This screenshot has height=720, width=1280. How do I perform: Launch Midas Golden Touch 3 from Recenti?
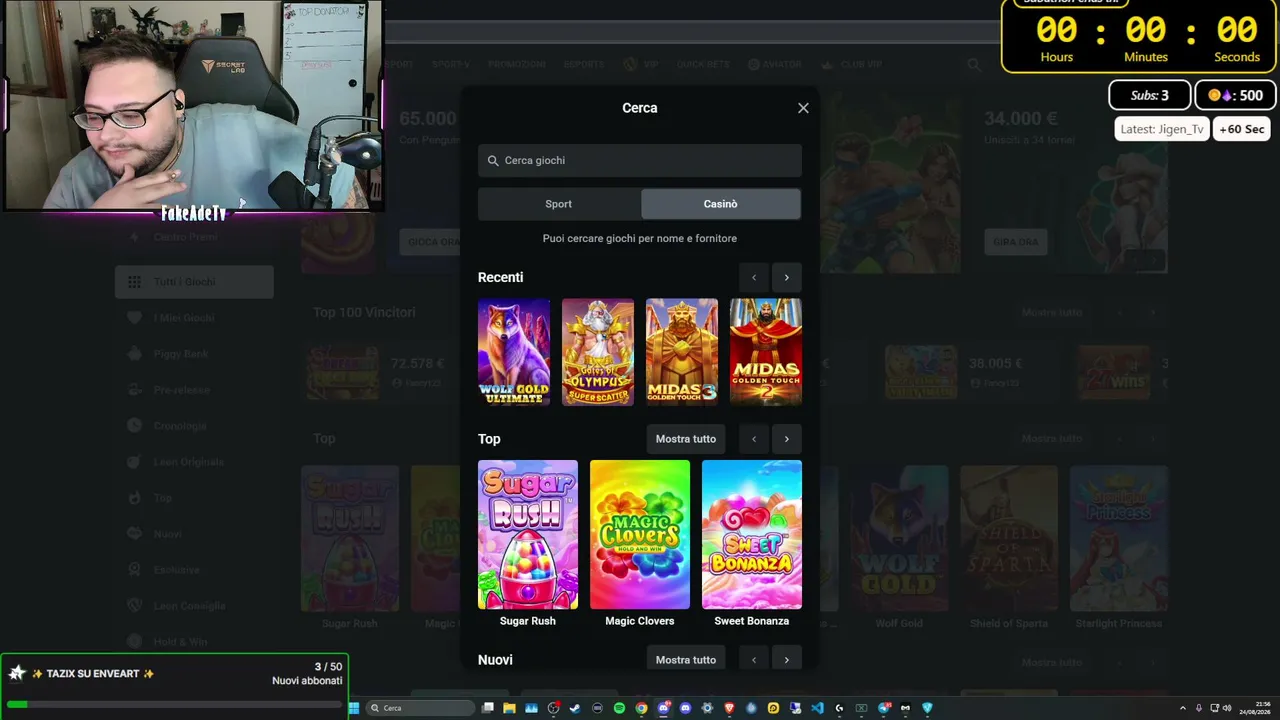tap(682, 352)
